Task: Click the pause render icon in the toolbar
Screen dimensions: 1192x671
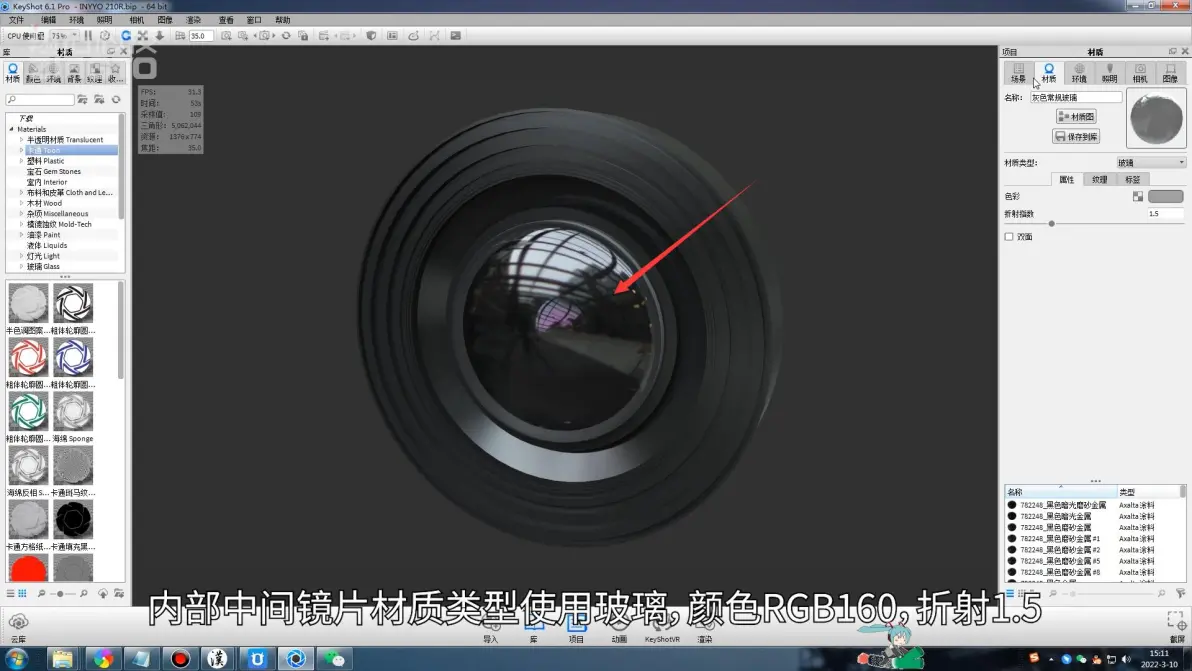Action: pos(88,36)
